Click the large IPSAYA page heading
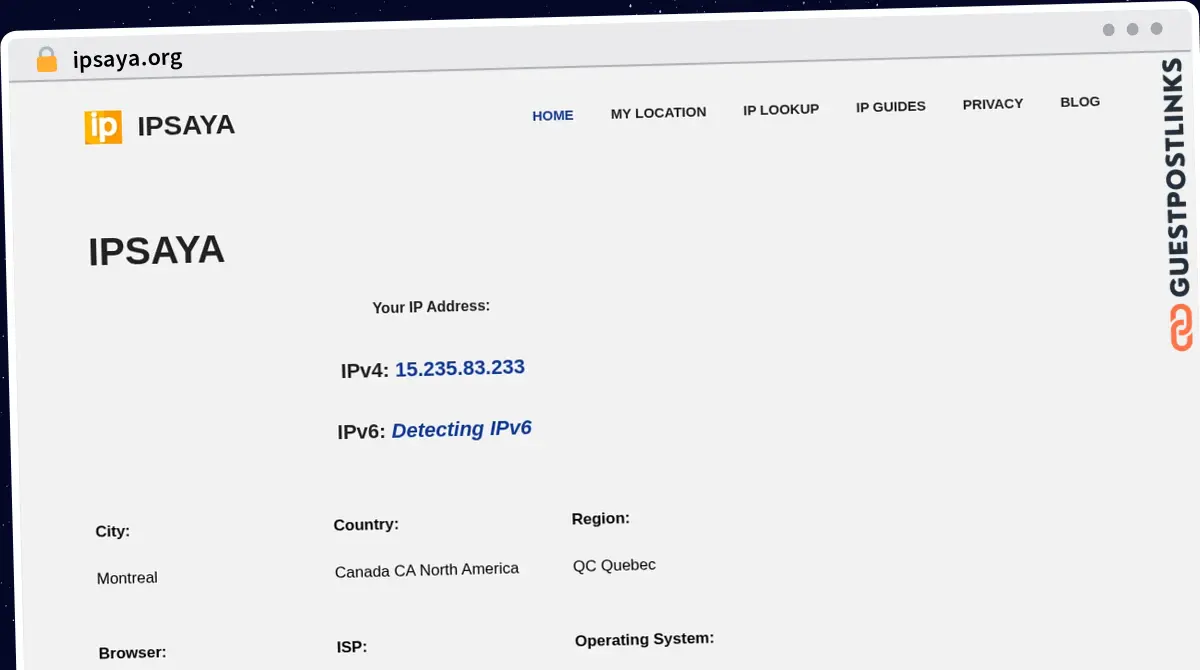Viewport: 1200px width, 670px height. (156, 251)
